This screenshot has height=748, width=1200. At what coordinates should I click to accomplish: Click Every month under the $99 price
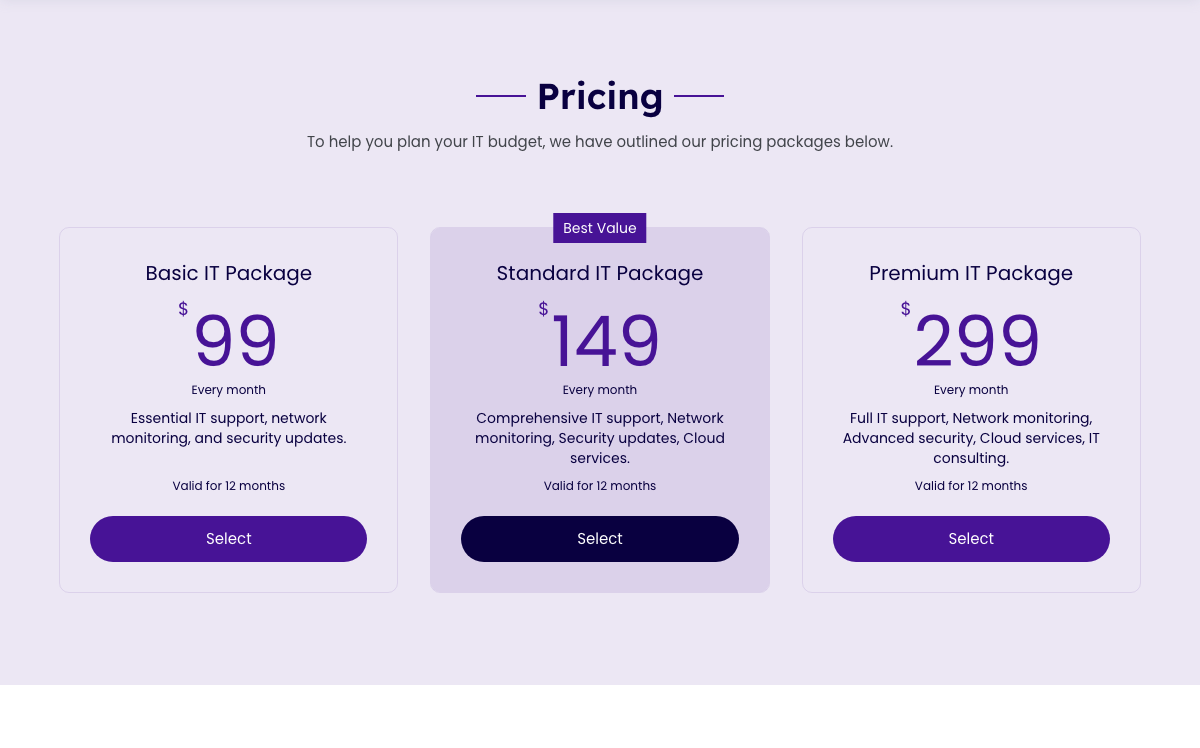pyautogui.click(x=228, y=389)
